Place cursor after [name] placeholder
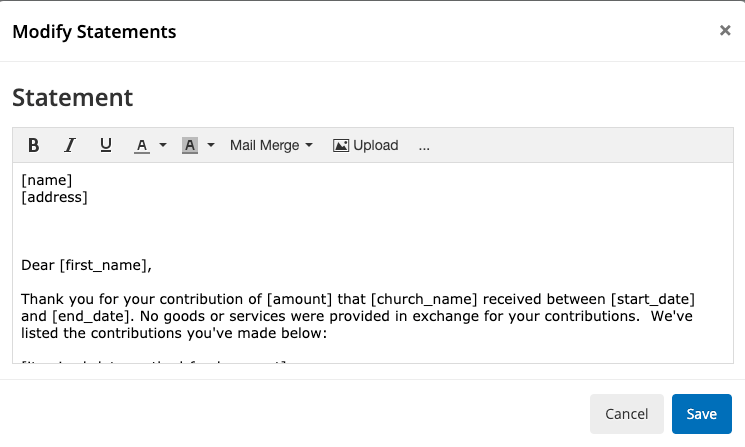Viewport: 745px width, 447px height. coord(73,180)
